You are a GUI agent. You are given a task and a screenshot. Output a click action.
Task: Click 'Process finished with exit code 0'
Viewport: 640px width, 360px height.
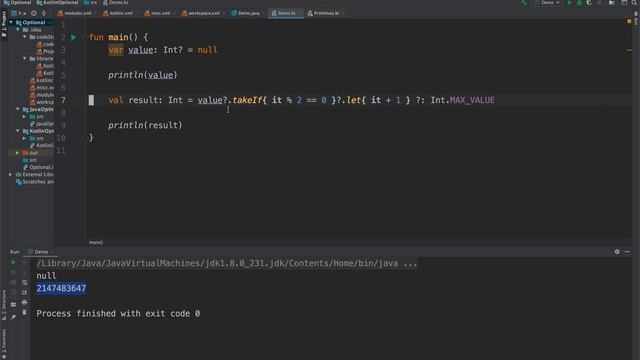click(x=118, y=313)
